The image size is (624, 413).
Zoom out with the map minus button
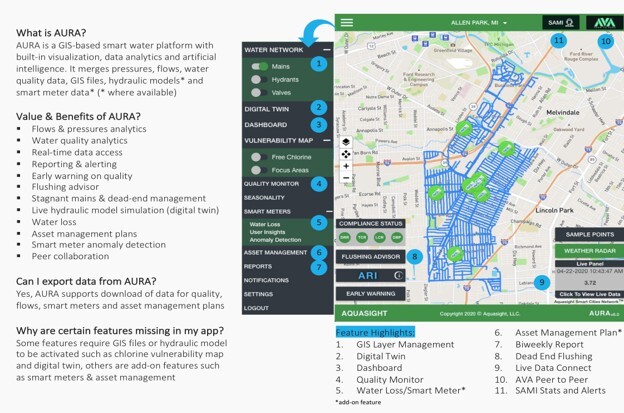click(346, 178)
